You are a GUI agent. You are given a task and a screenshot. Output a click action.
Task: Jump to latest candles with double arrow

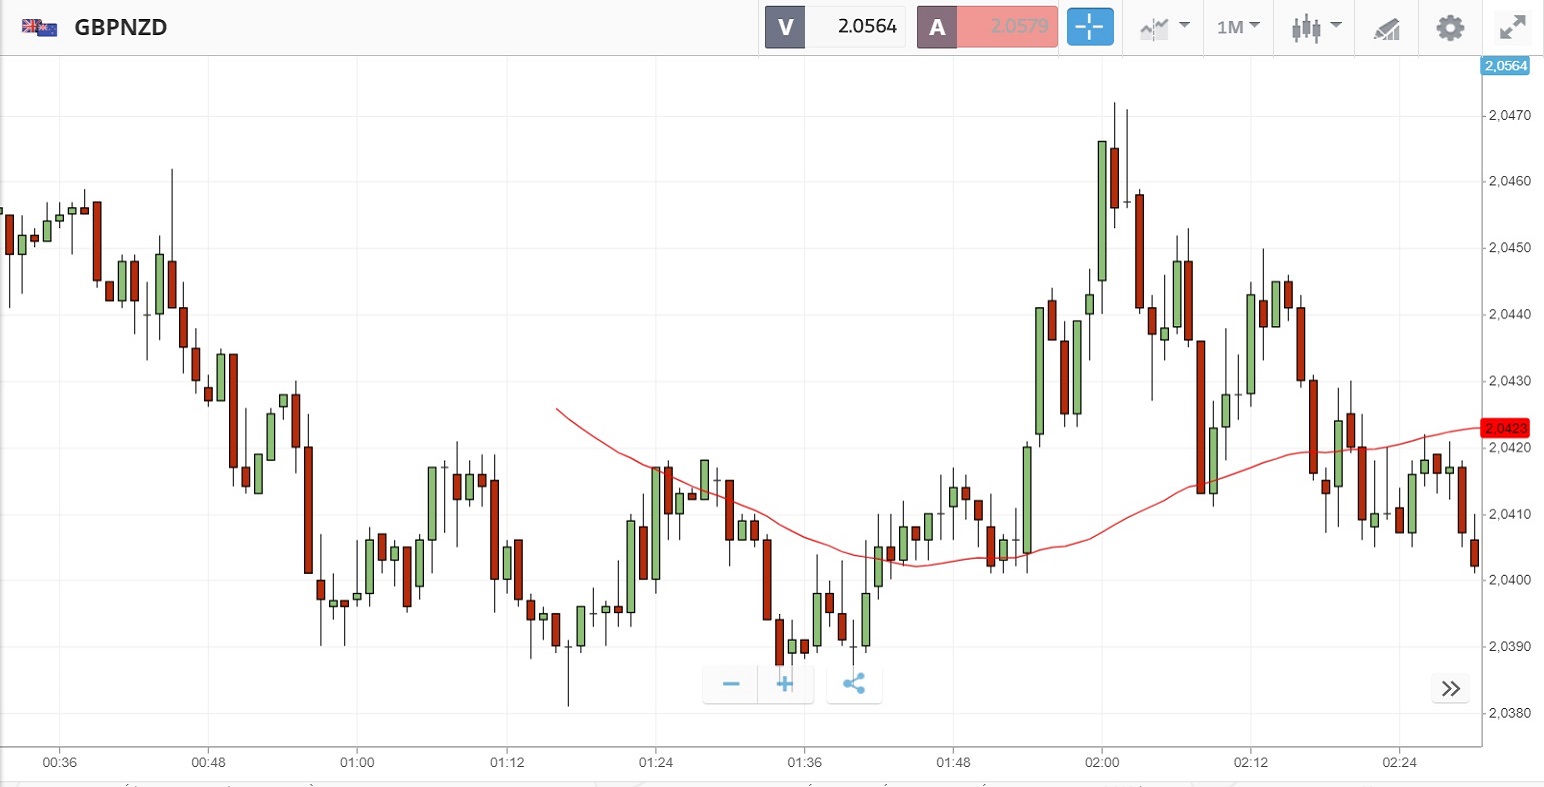coord(1451,688)
